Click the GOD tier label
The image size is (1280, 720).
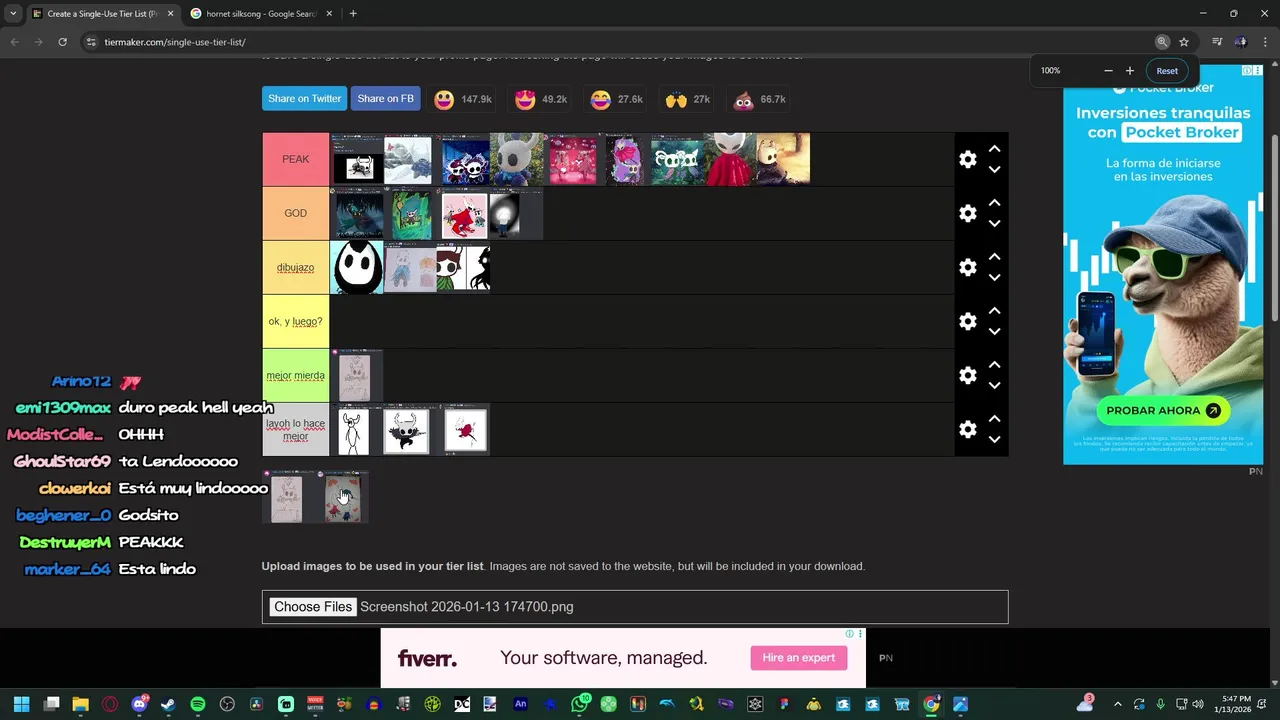point(295,213)
